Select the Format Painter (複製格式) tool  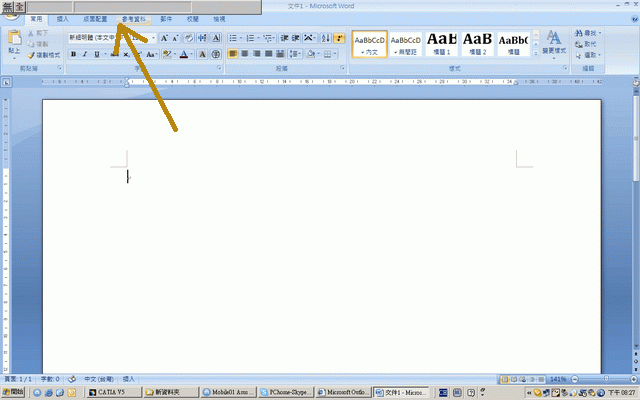tap(44, 55)
